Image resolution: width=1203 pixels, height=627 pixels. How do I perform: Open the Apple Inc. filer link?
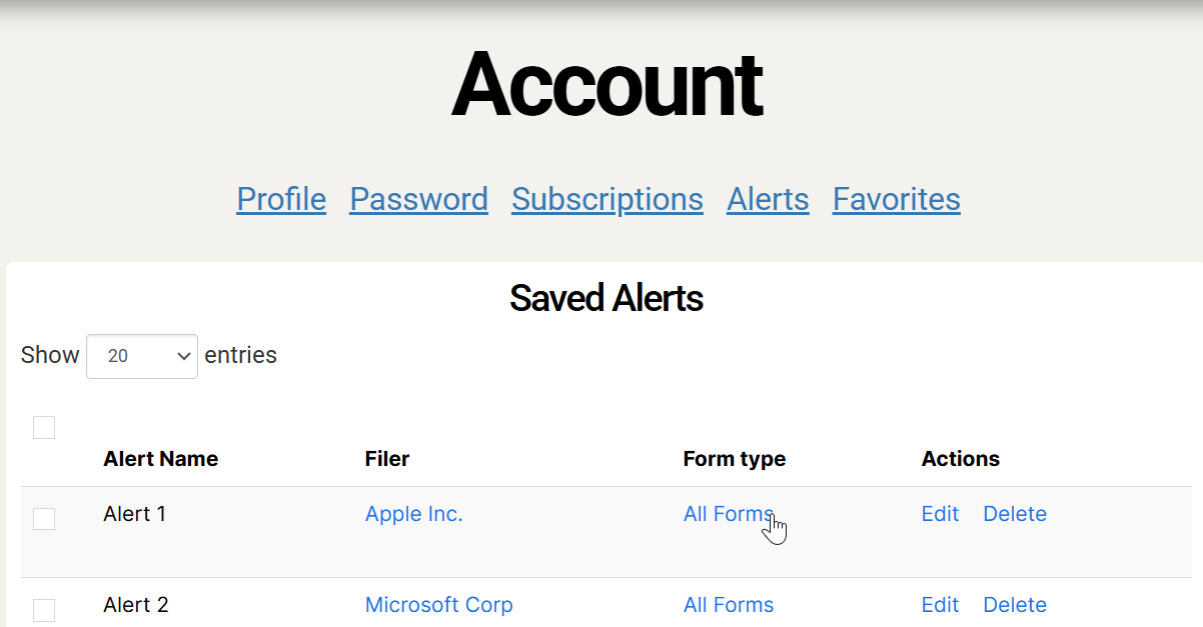click(414, 514)
